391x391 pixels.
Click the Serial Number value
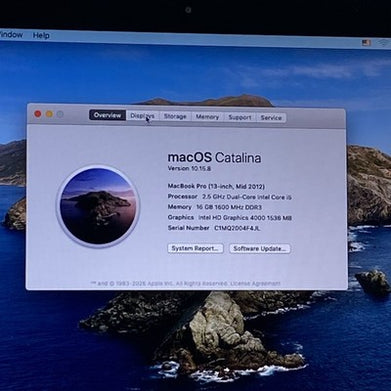[x=237, y=228]
